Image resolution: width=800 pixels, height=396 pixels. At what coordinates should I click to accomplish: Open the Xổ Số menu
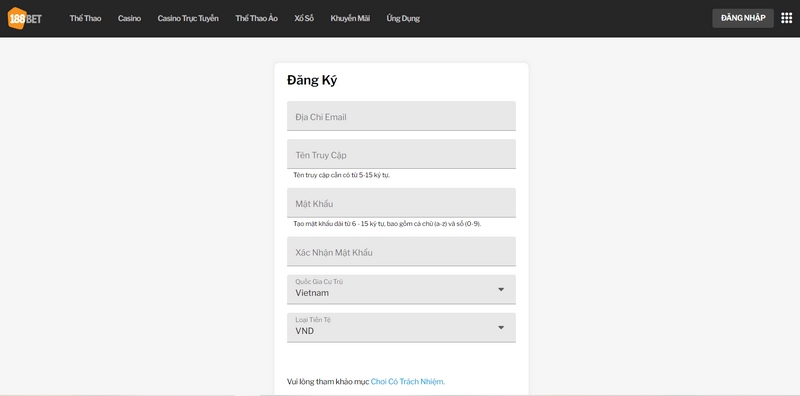coord(304,18)
